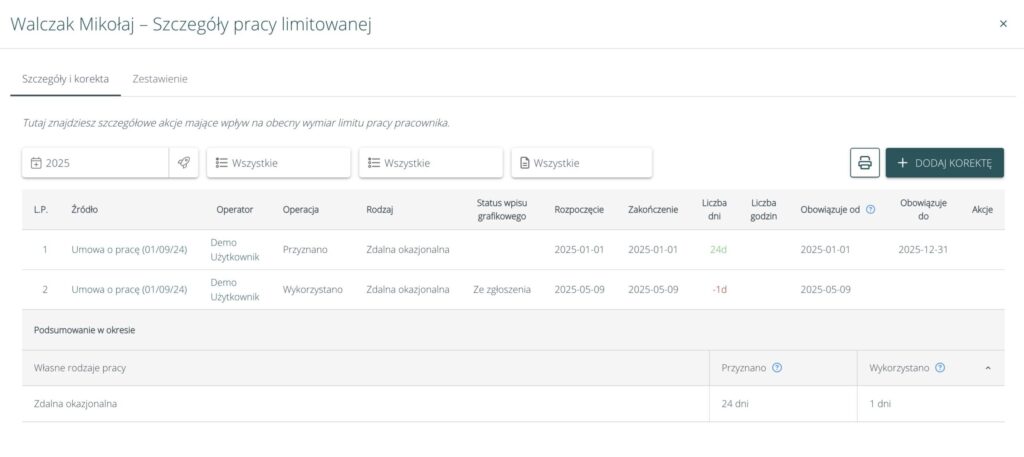Click the calendar icon in the year field
Viewport: 1024px width, 457px height.
coord(36,163)
